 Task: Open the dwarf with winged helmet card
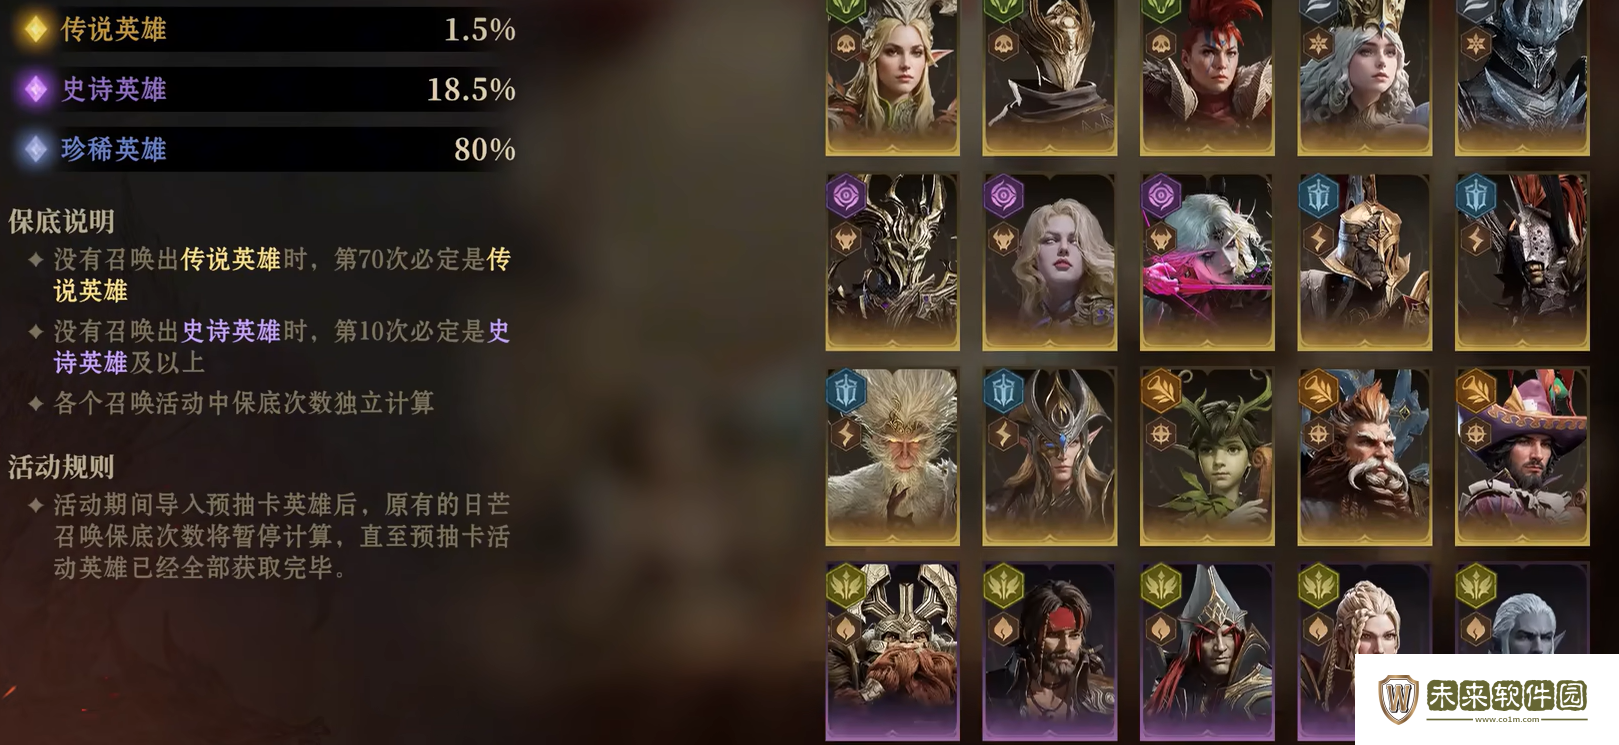(x=892, y=651)
